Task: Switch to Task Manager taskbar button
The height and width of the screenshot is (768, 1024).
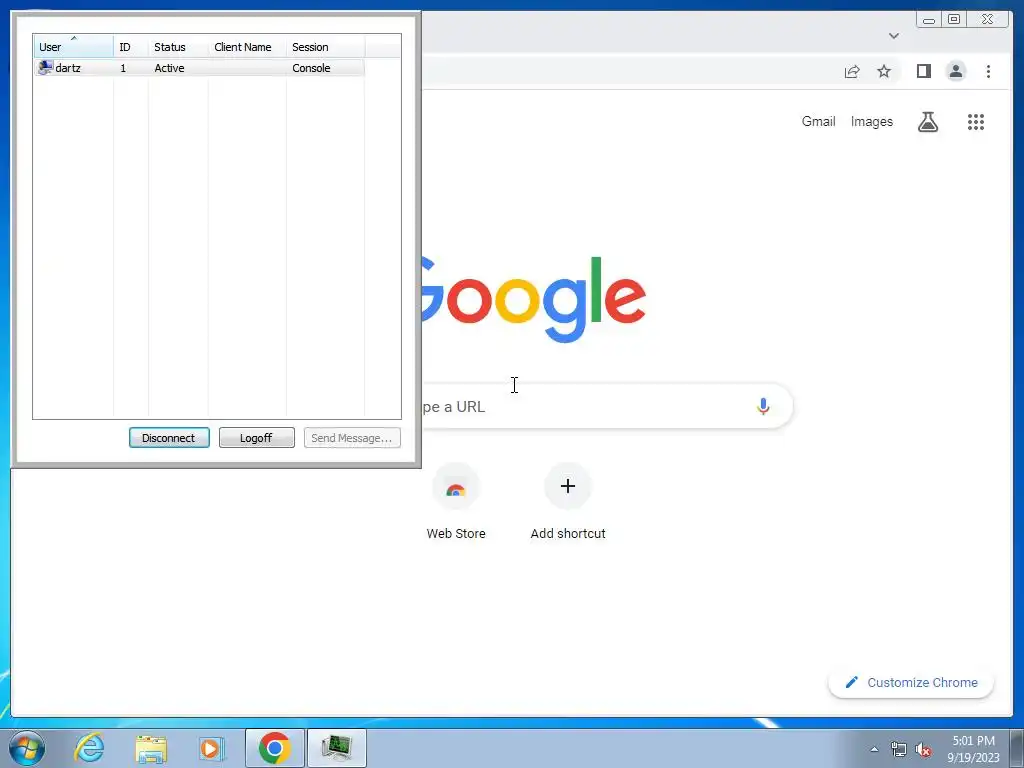Action: point(337,748)
